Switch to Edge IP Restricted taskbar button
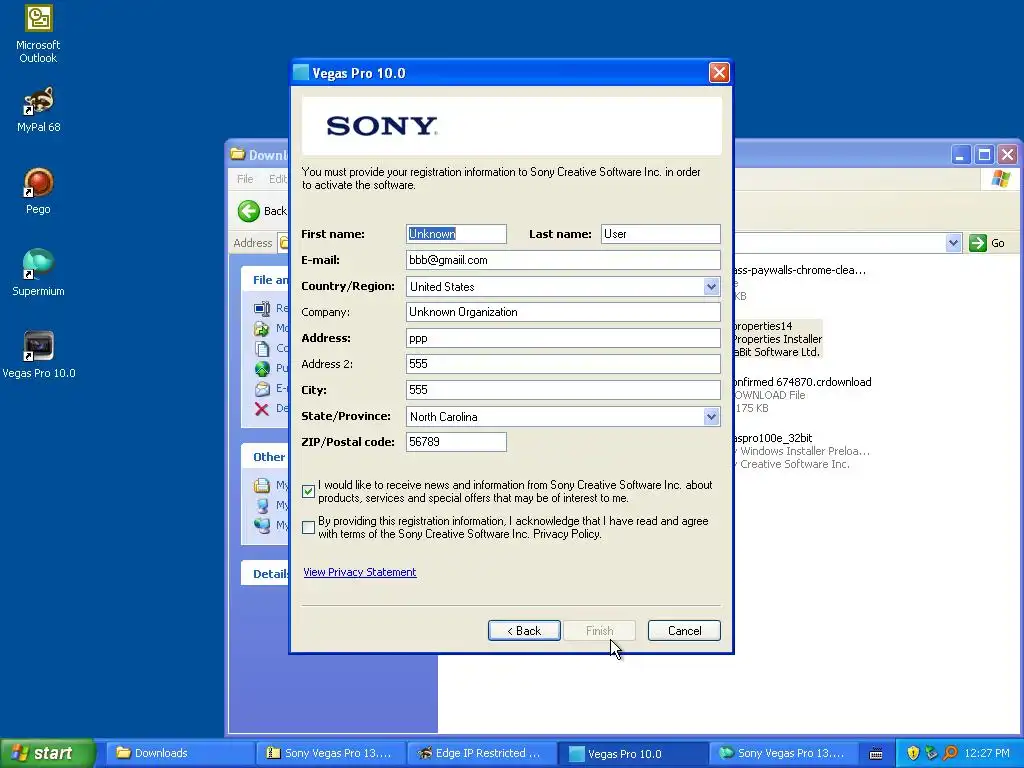This screenshot has width=1024, height=768. pos(481,753)
